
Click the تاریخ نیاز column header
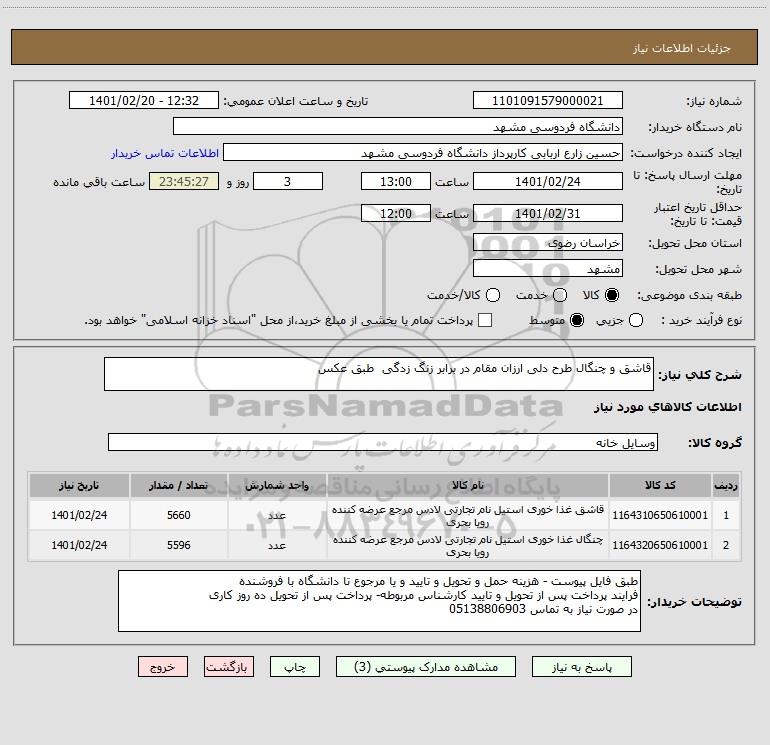79,486
